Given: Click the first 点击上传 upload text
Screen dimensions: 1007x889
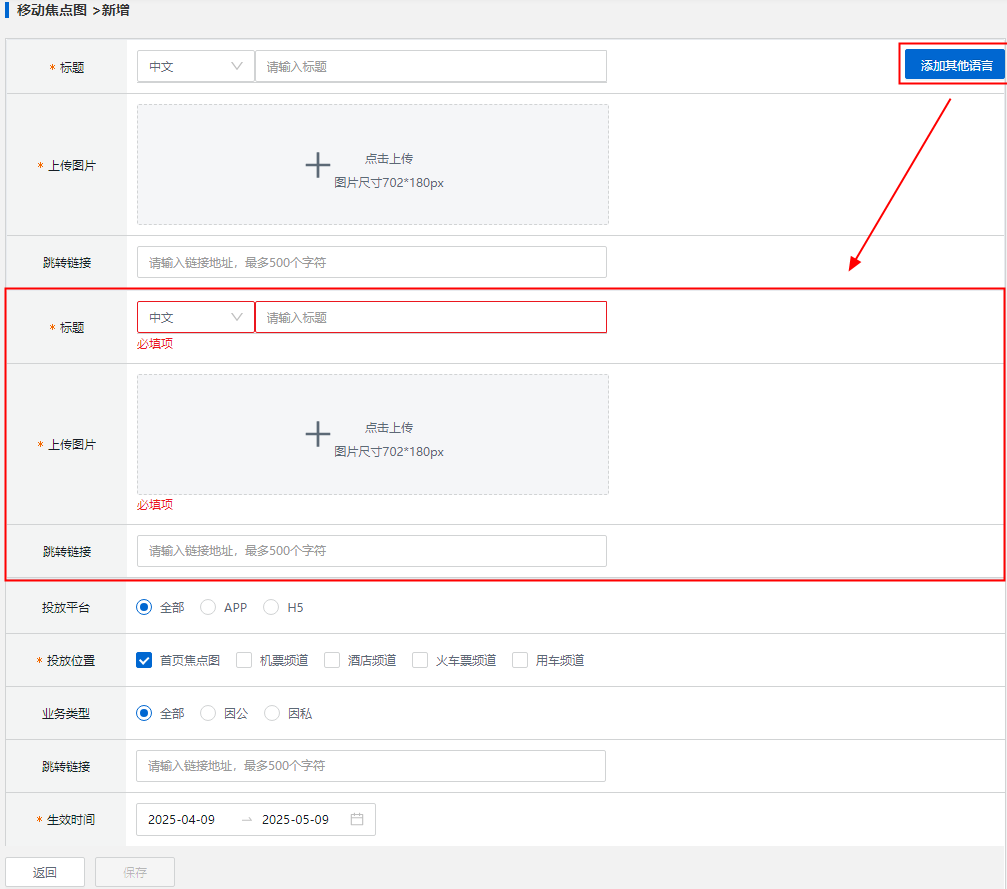Looking at the screenshot, I should pyautogui.click(x=389, y=159).
